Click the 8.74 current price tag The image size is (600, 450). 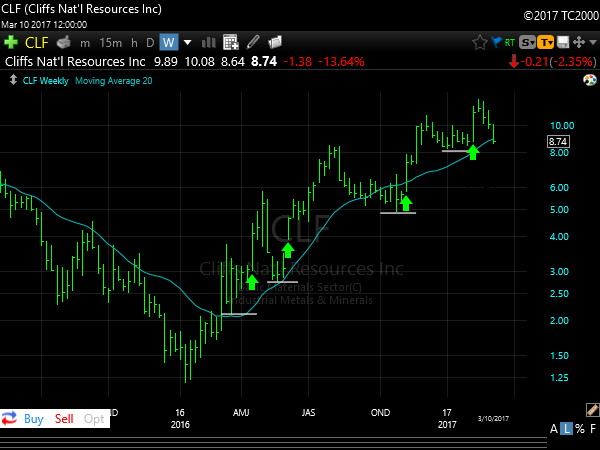click(558, 142)
